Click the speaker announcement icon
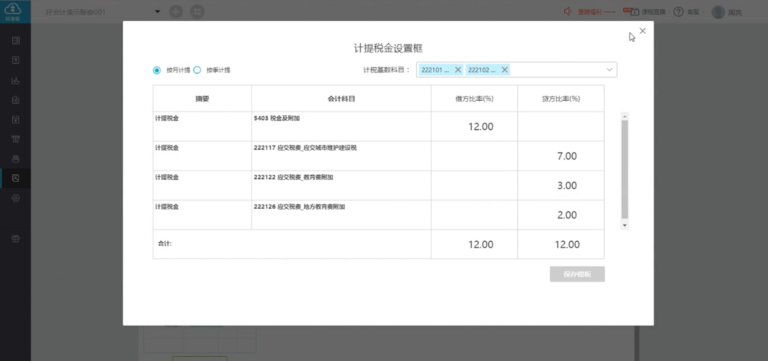Image resolution: width=768 pixels, height=361 pixels. click(568, 11)
